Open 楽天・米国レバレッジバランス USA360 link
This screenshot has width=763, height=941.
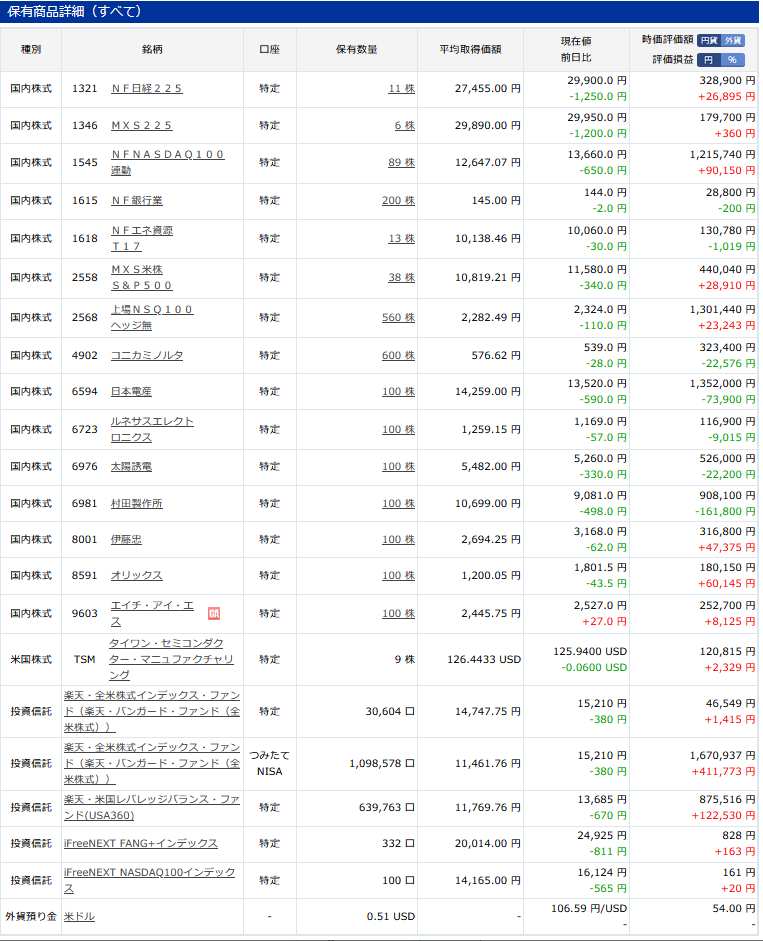[152, 808]
